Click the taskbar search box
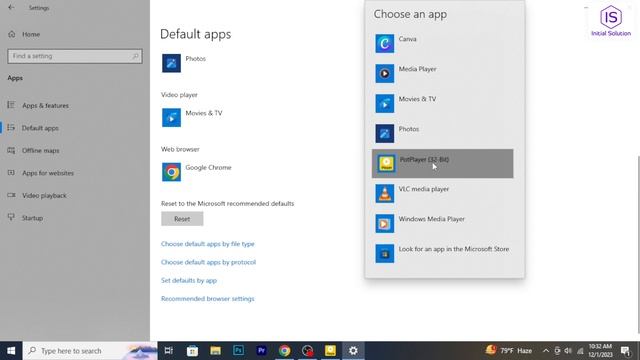Viewport: 640px width, 360px height. click(x=90, y=351)
